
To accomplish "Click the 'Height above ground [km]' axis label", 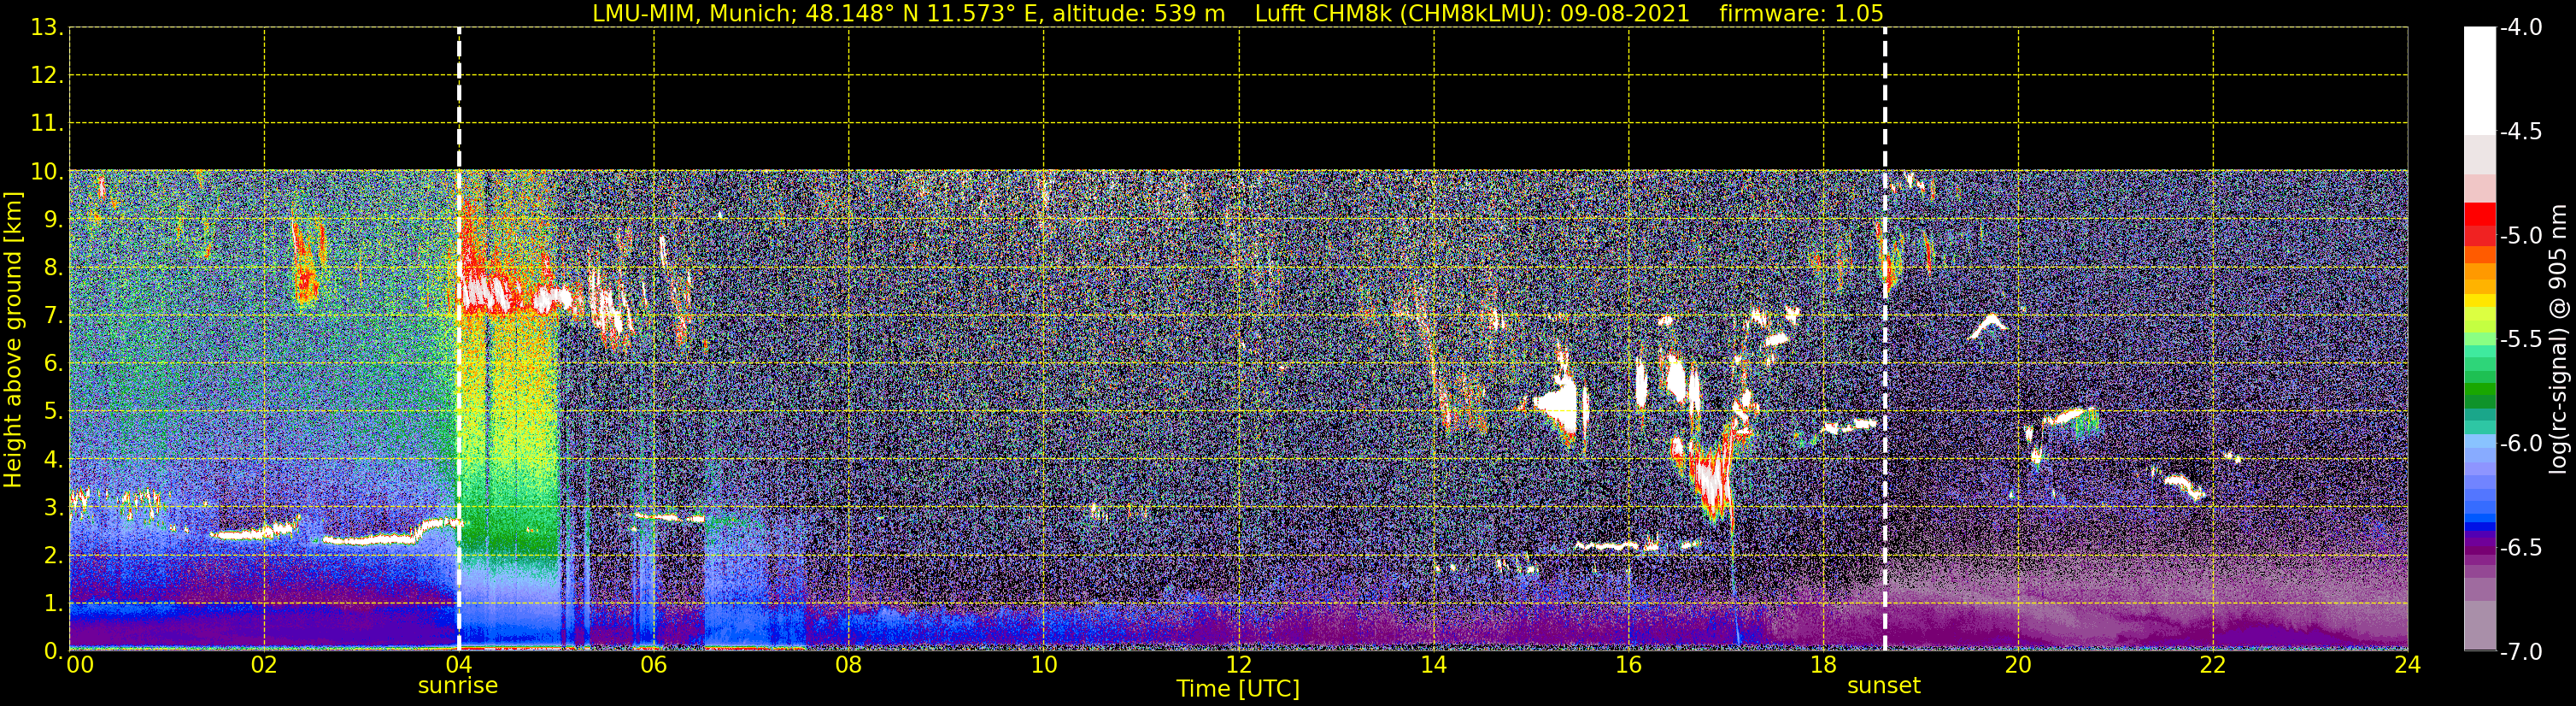I will tap(13, 340).
